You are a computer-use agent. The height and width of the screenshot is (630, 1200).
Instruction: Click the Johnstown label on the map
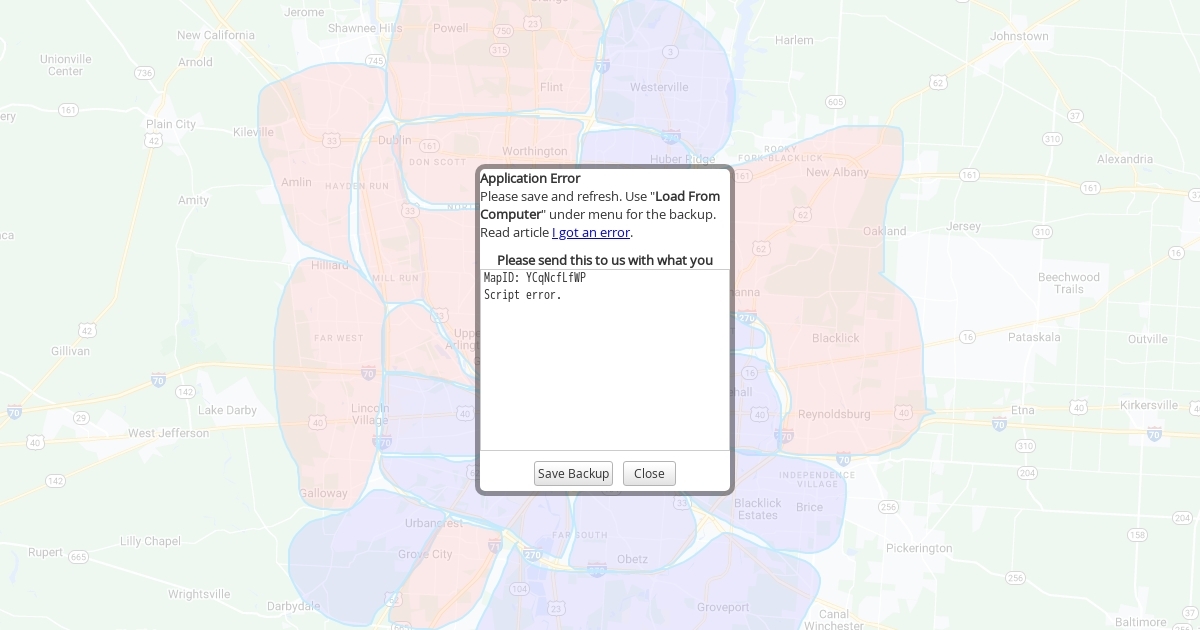(1019, 36)
